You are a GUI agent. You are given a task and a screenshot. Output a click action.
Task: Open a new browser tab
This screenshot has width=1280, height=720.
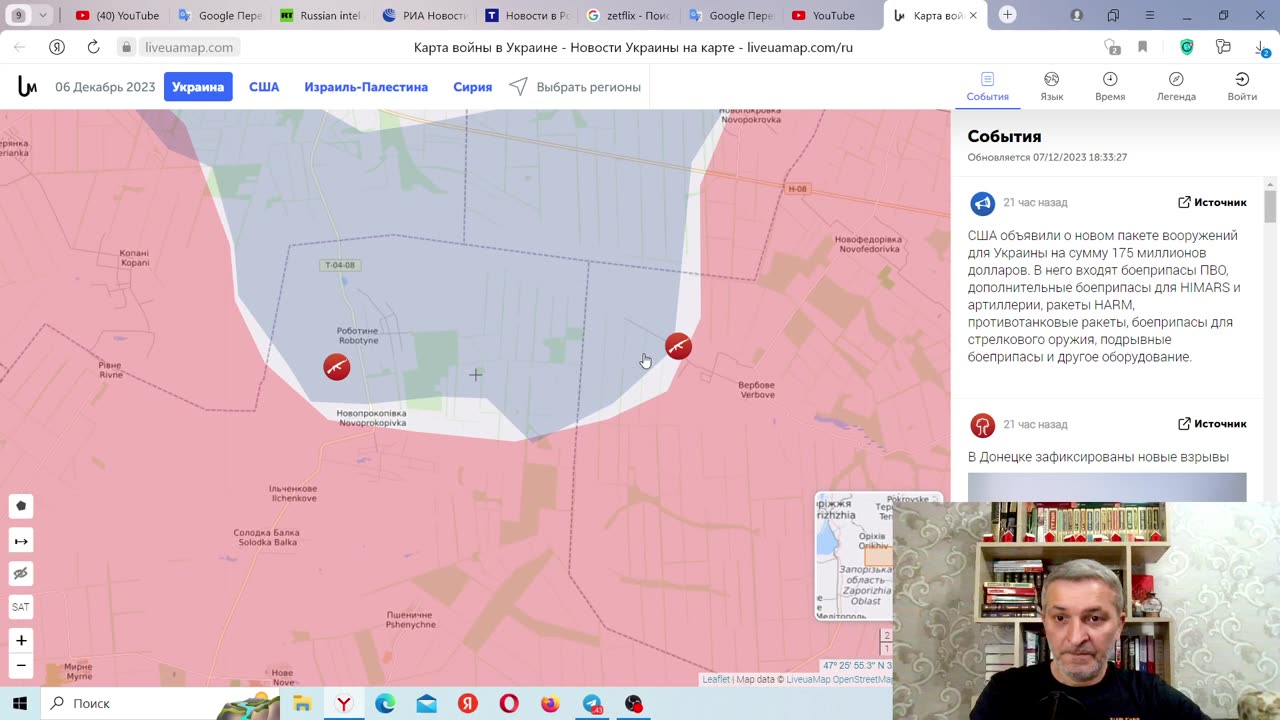(1008, 15)
